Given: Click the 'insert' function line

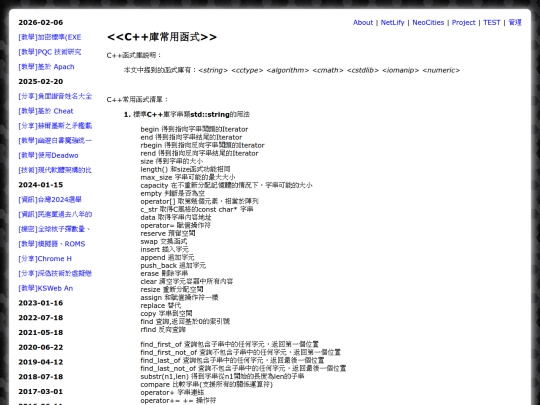Looking at the screenshot, I should [164, 249].
